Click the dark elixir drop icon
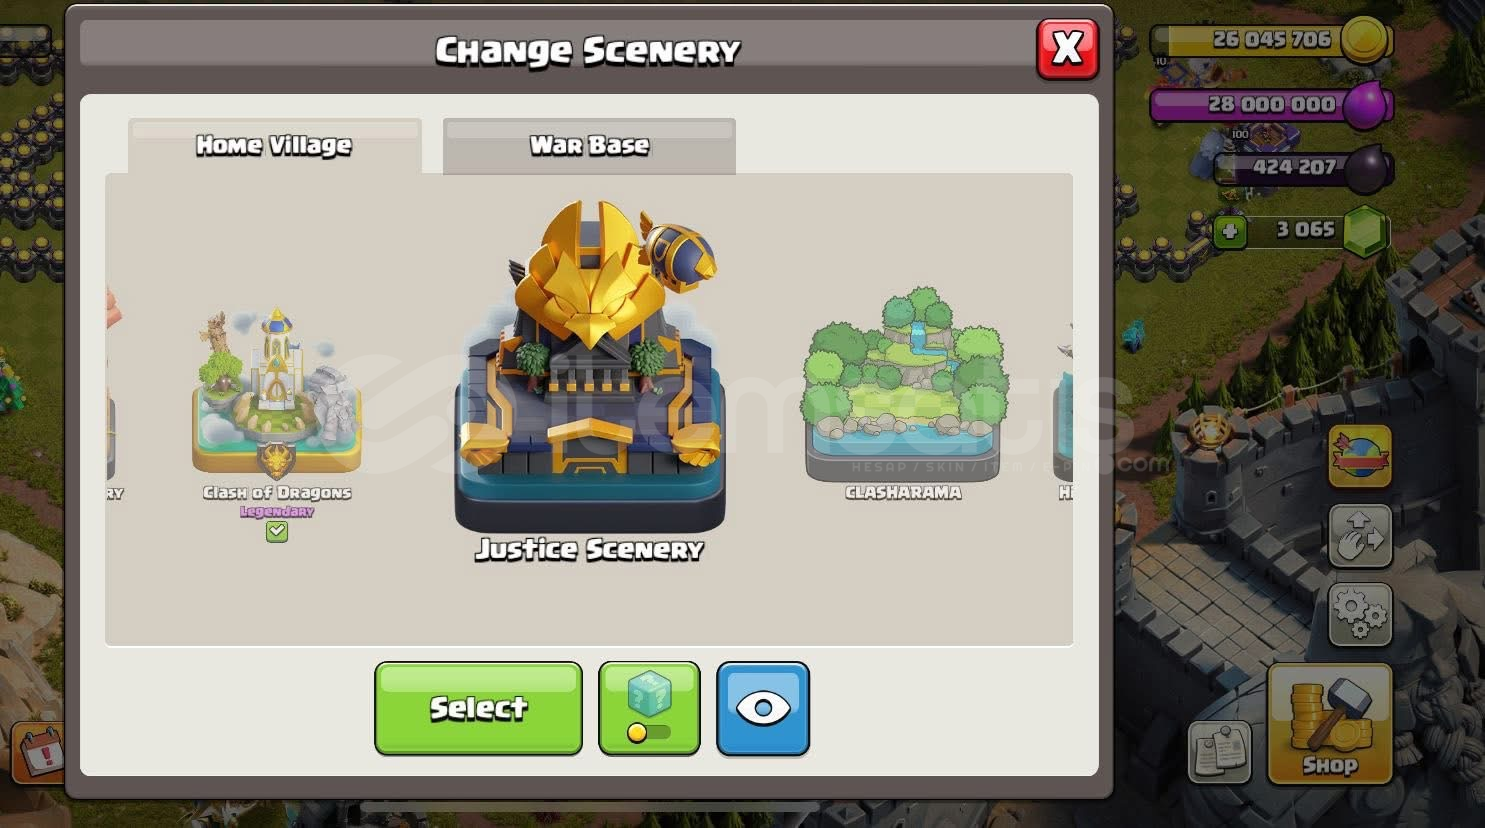 pyautogui.click(x=1367, y=169)
